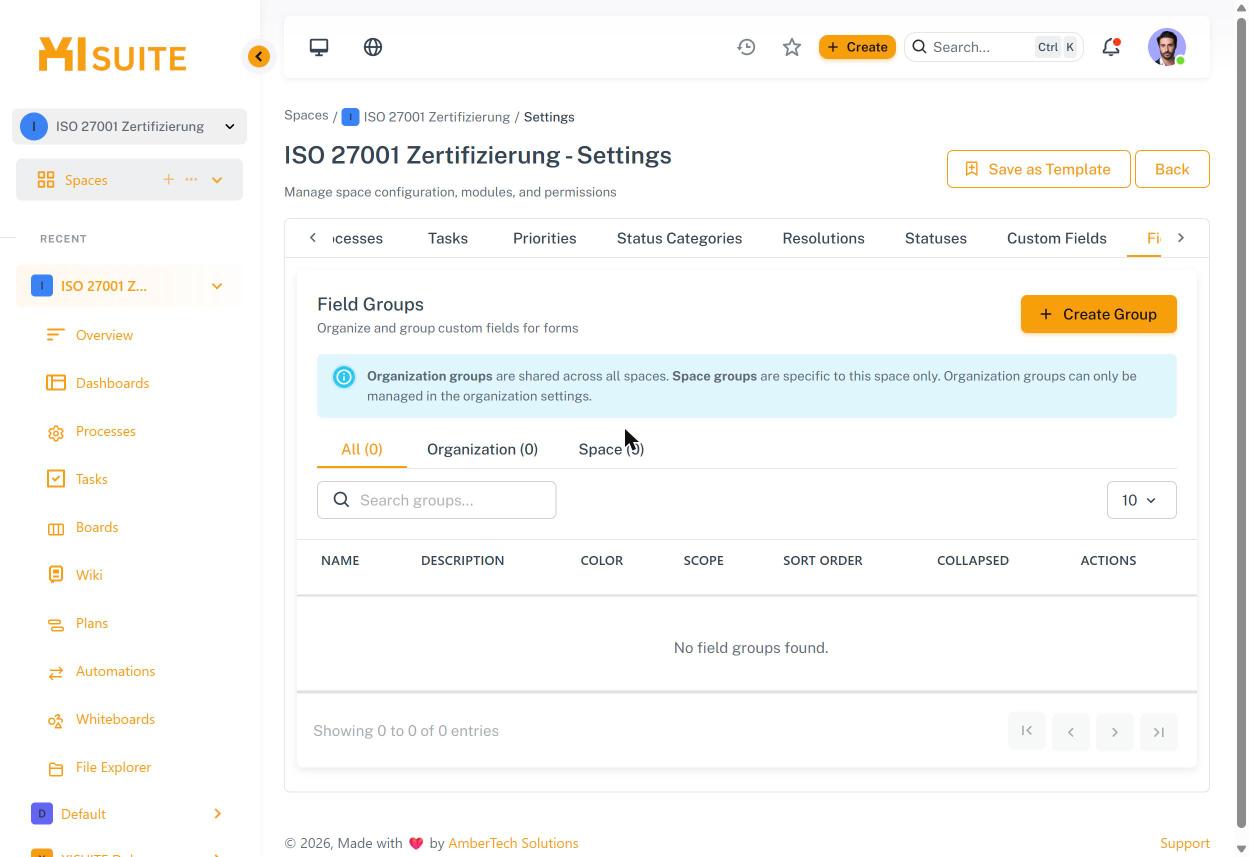1249x857 pixels.
Task: Open Whiteboards in the sidebar
Action: tap(115, 719)
